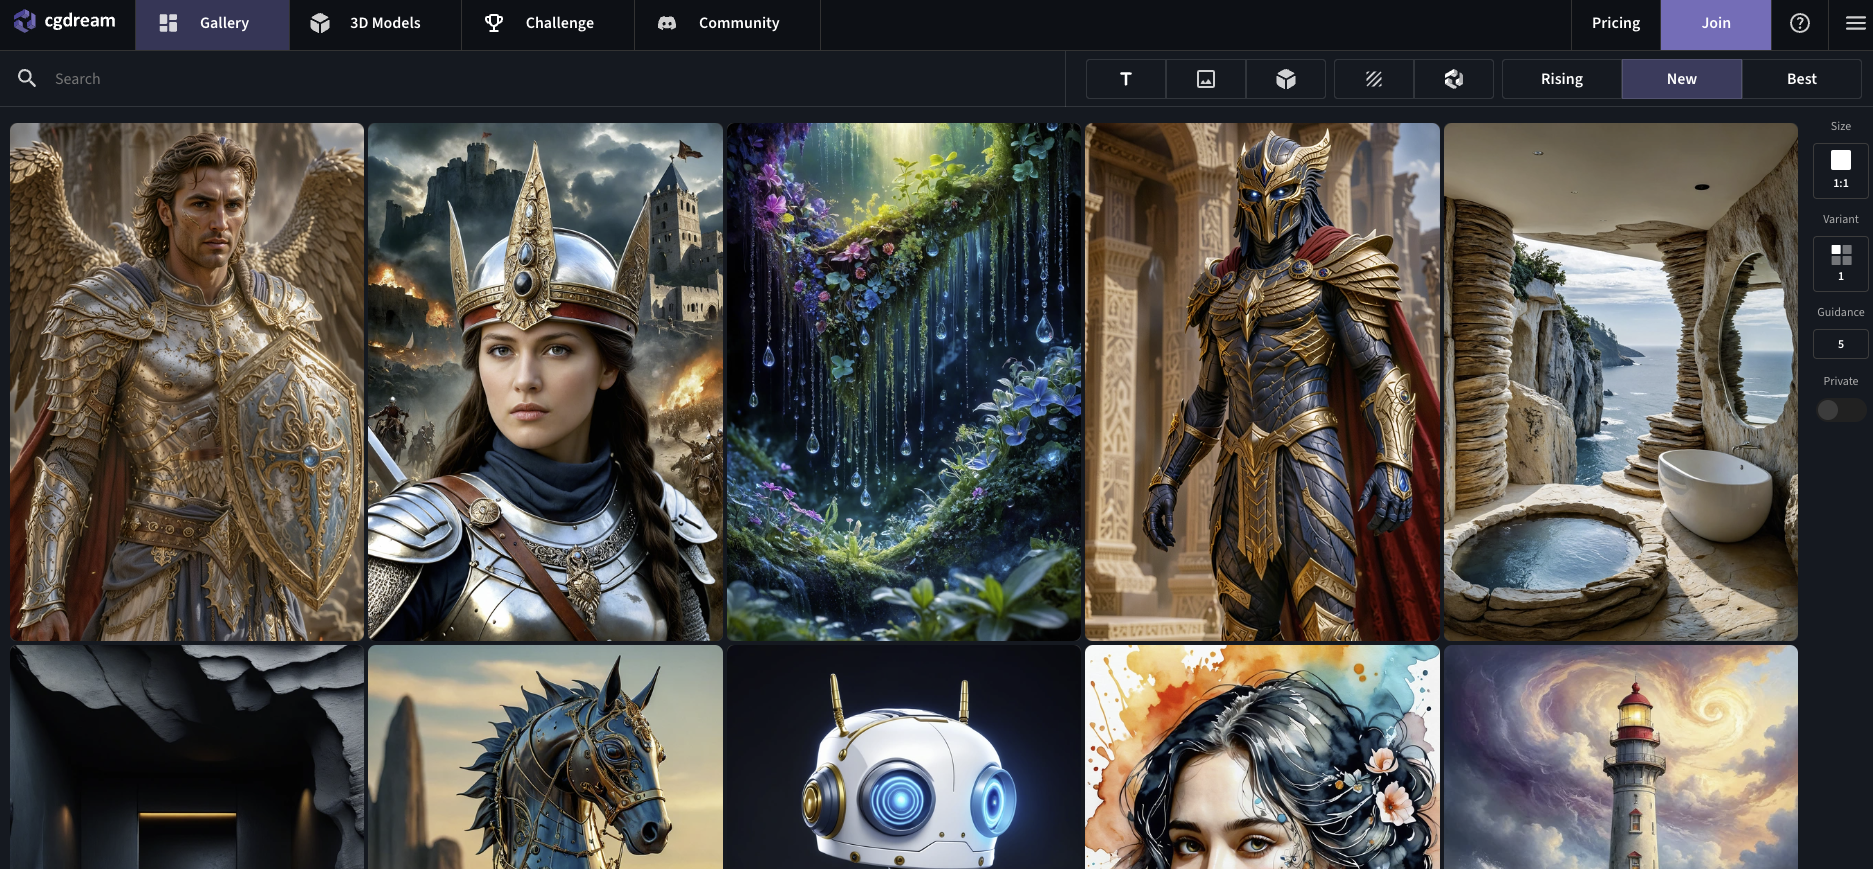The height and width of the screenshot is (869, 1873).
Task: Open the hamburger menu
Action: tap(1855, 24)
